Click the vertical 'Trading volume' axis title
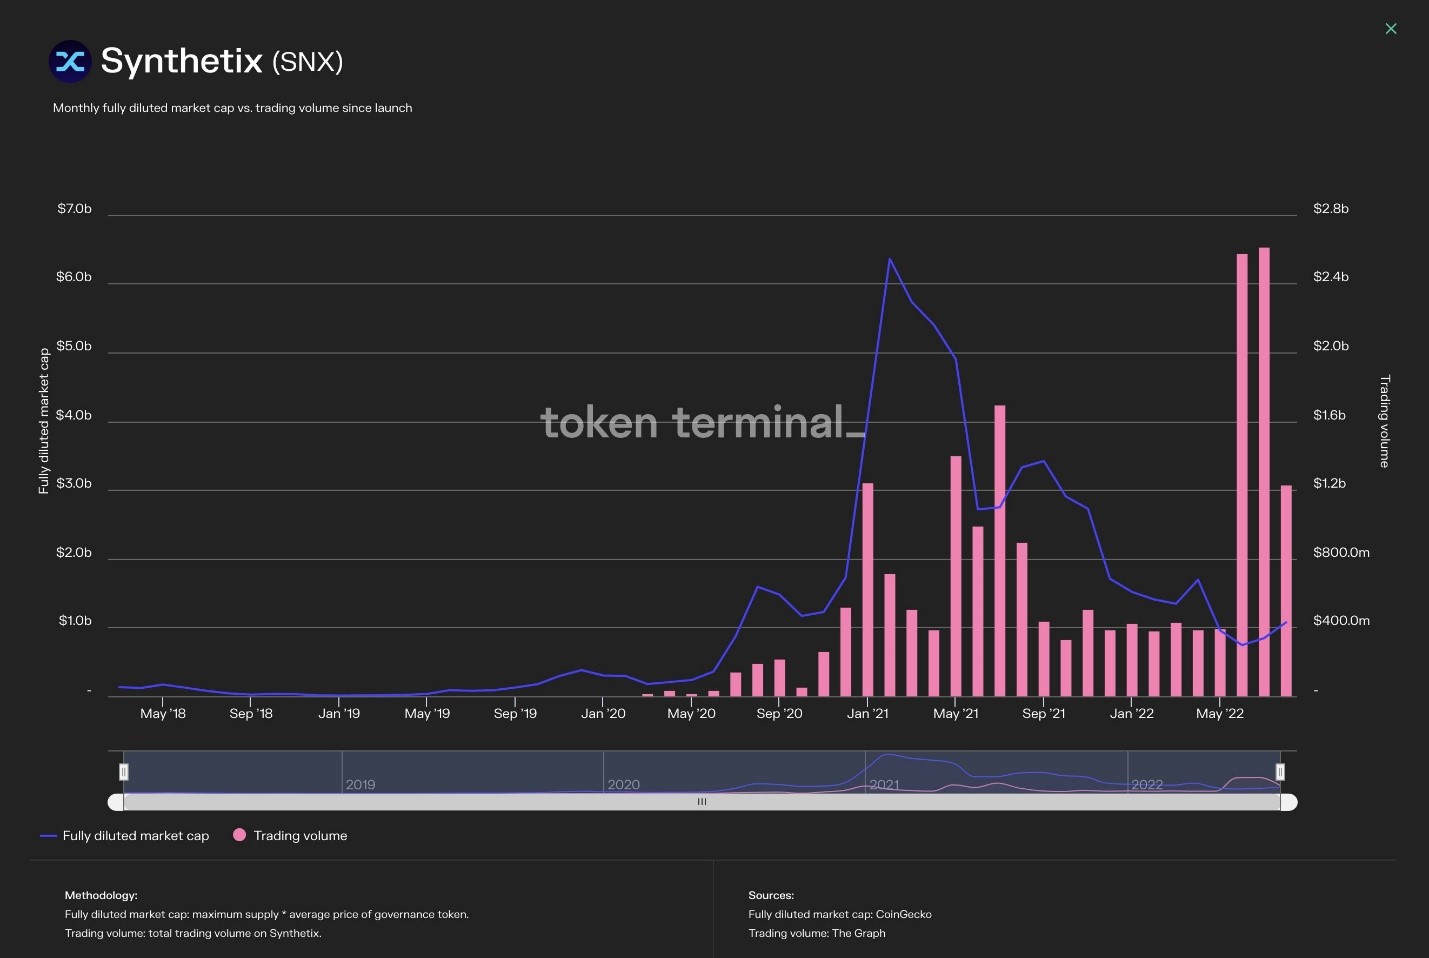 [1385, 421]
